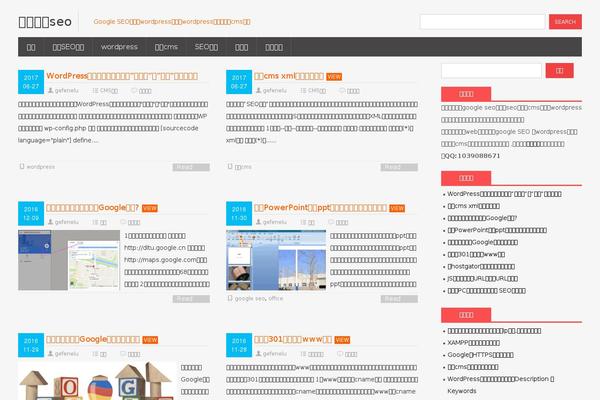The image size is (600, 400).
Task: Open the nav item starting with SEO
Action: [206, 47]
